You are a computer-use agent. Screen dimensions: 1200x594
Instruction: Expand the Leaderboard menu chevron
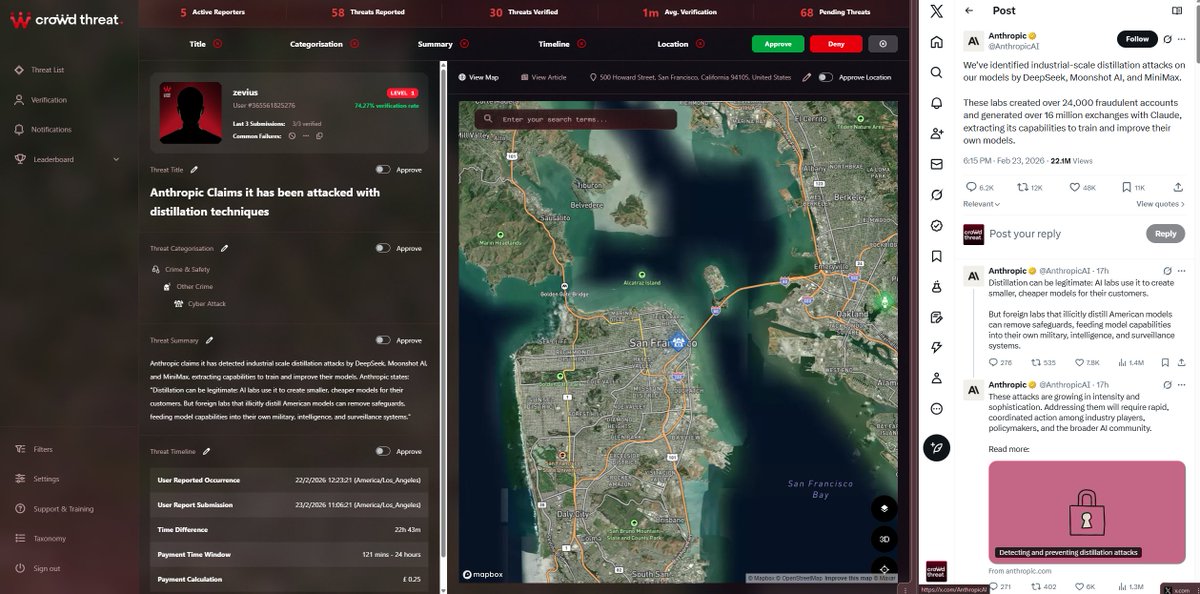[x=115, y=158]
